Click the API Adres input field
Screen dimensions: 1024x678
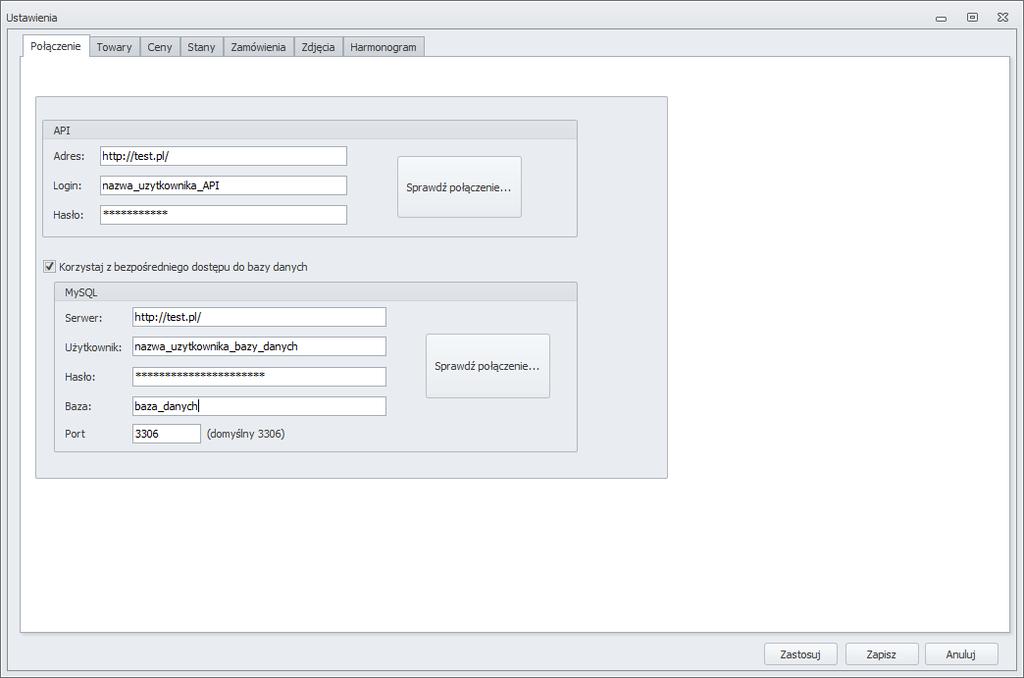[223, 156]
